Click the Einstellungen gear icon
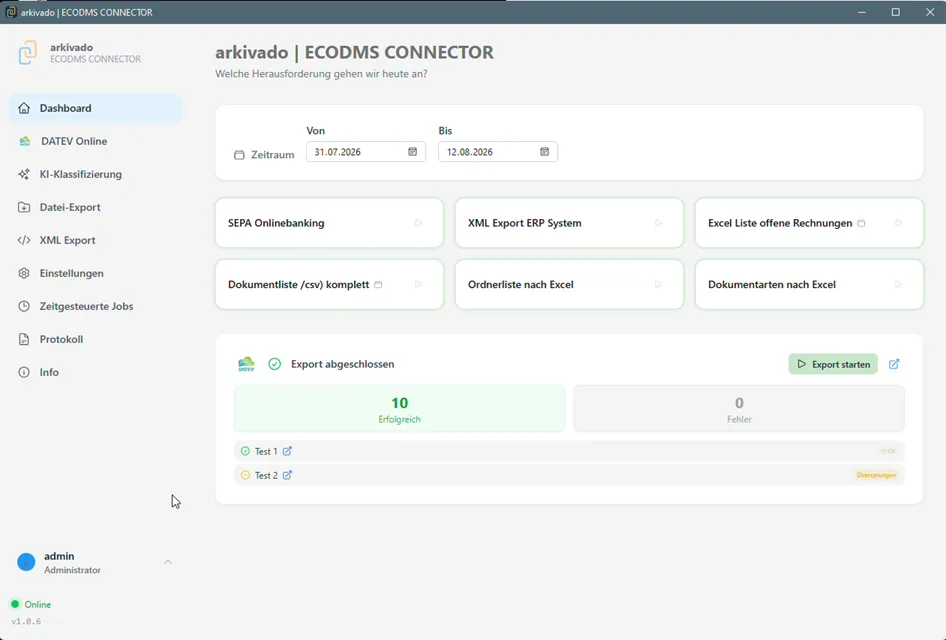This screenshot has width=946, height=640. click(24, 273)
